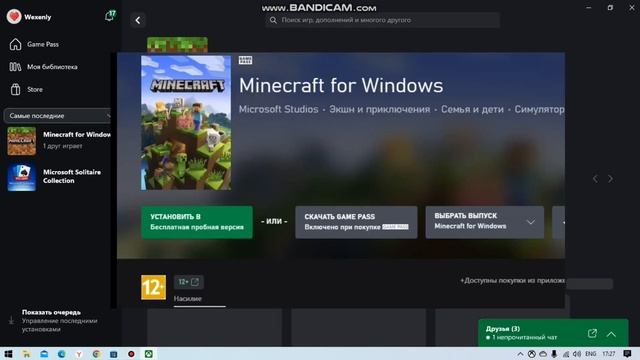This screenshot has height=360, width=640.
Task: Click the 'Экшн и приключения' genre link
Action: click(x=380, y=109)
